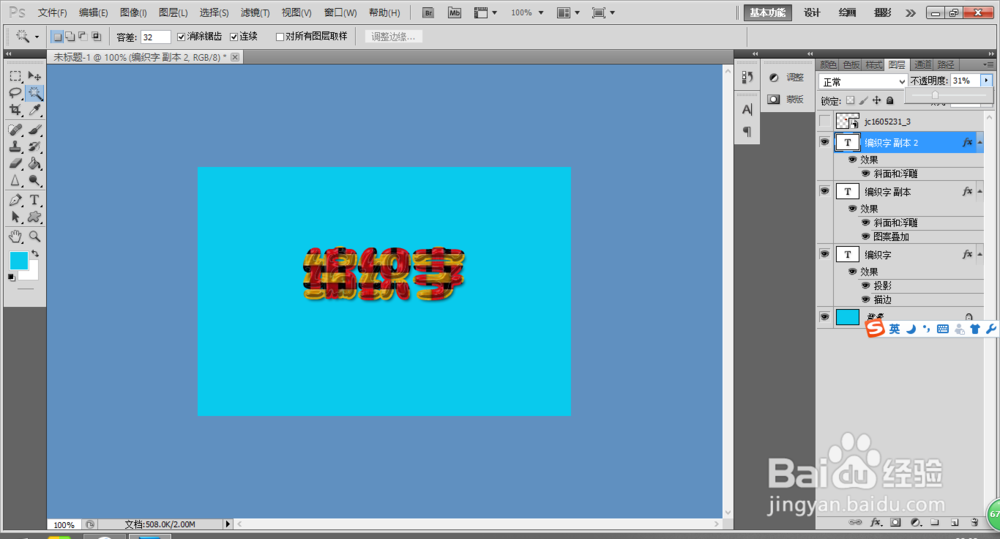Hide the 编织字 副本 layer
1000x539 pixels.
pyautogui.click(x=825, y=191)
